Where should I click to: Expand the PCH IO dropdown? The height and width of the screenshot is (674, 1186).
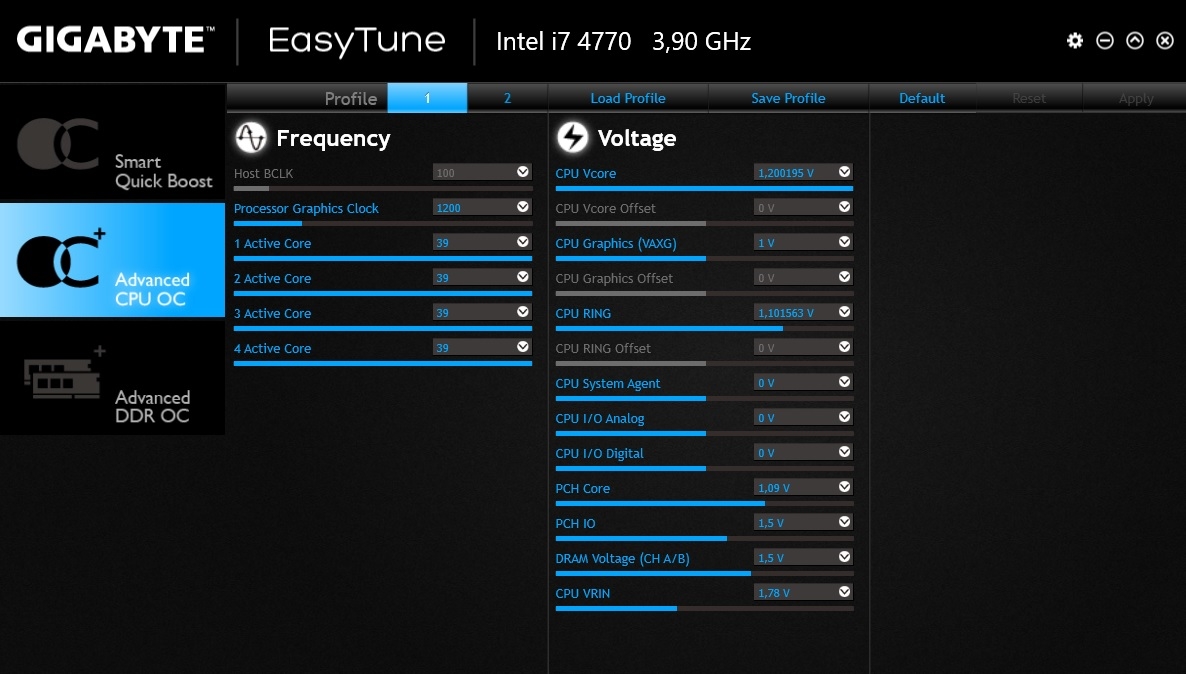click(x=845, y=522)
